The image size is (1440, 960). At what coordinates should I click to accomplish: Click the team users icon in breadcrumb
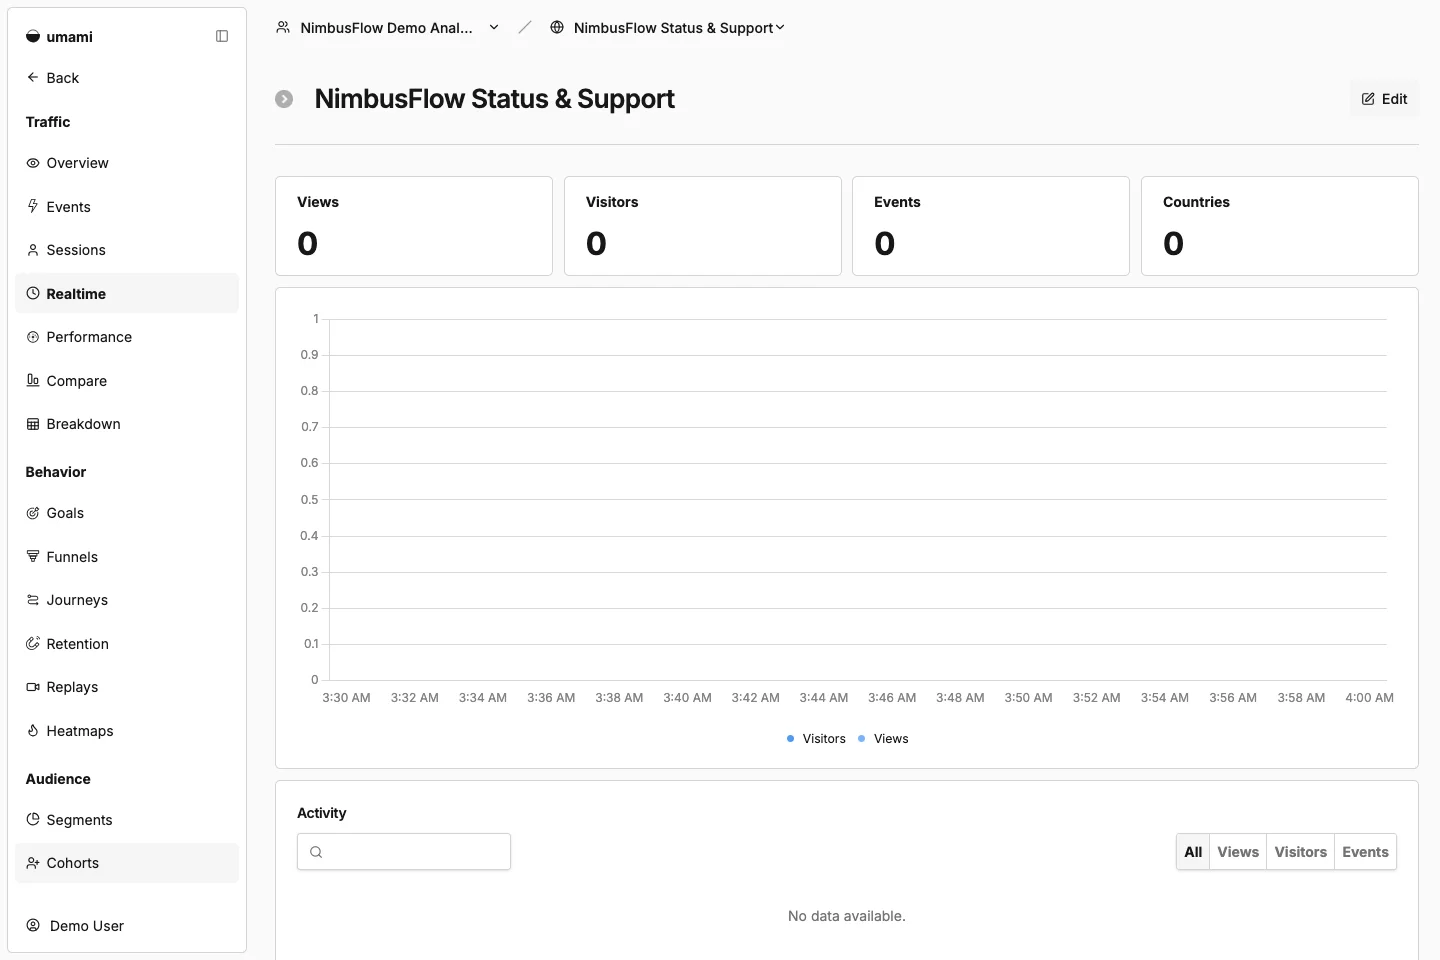click(283, 27)
